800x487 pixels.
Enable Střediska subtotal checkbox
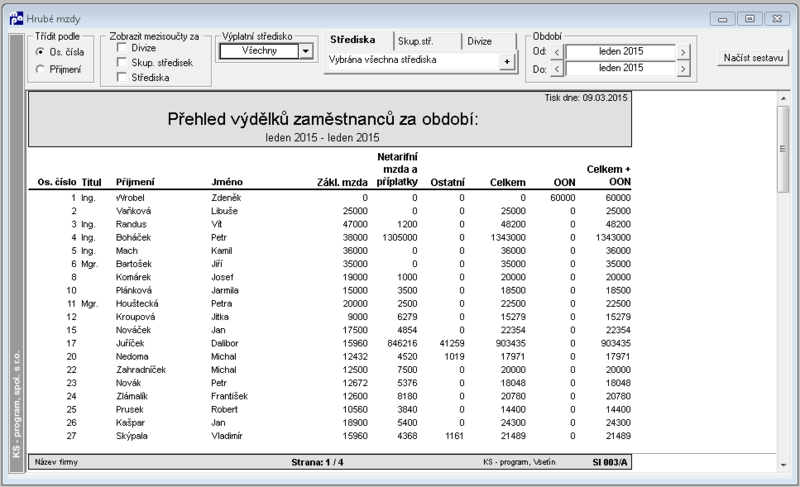121,77
